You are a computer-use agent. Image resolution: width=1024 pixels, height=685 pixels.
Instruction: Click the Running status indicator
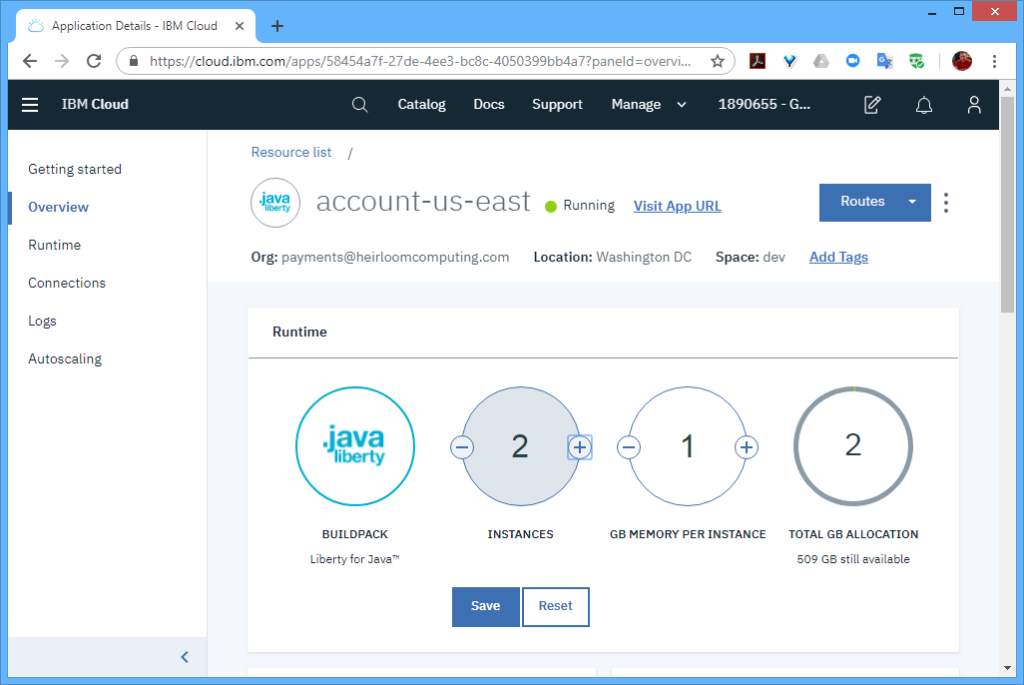(x=580, y=206)
